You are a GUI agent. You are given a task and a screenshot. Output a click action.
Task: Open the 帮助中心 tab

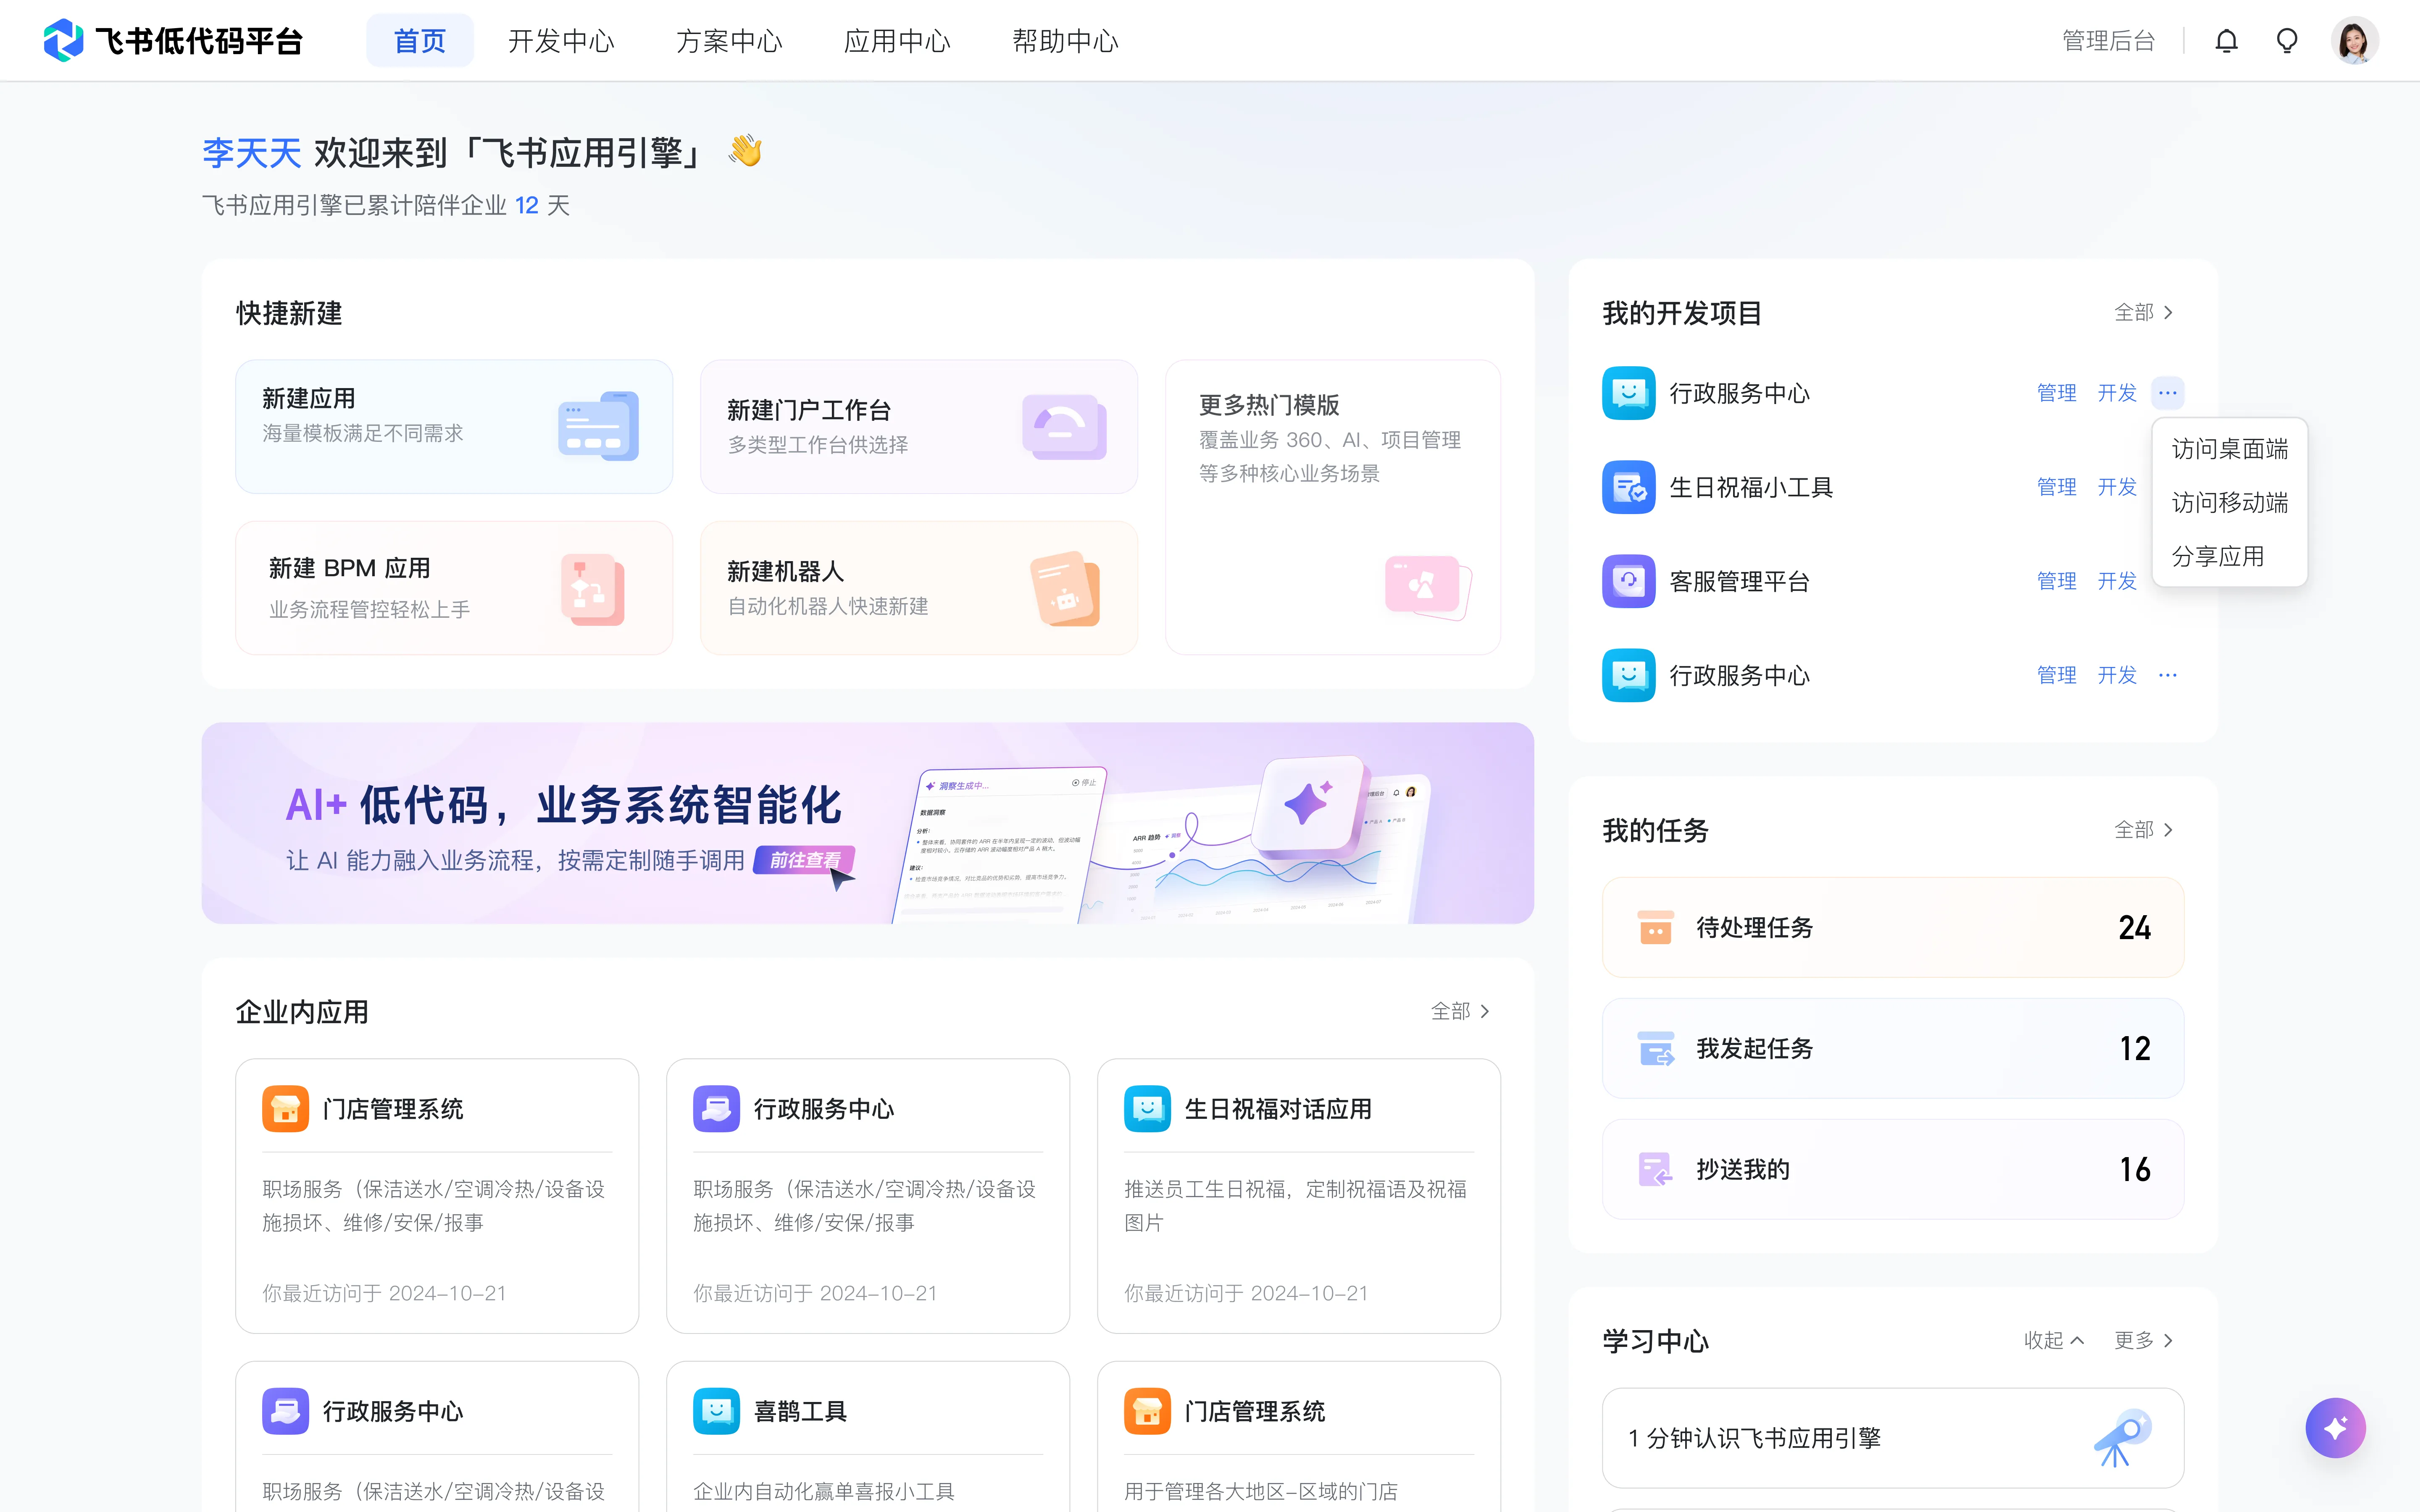(x=1065, y=41)
